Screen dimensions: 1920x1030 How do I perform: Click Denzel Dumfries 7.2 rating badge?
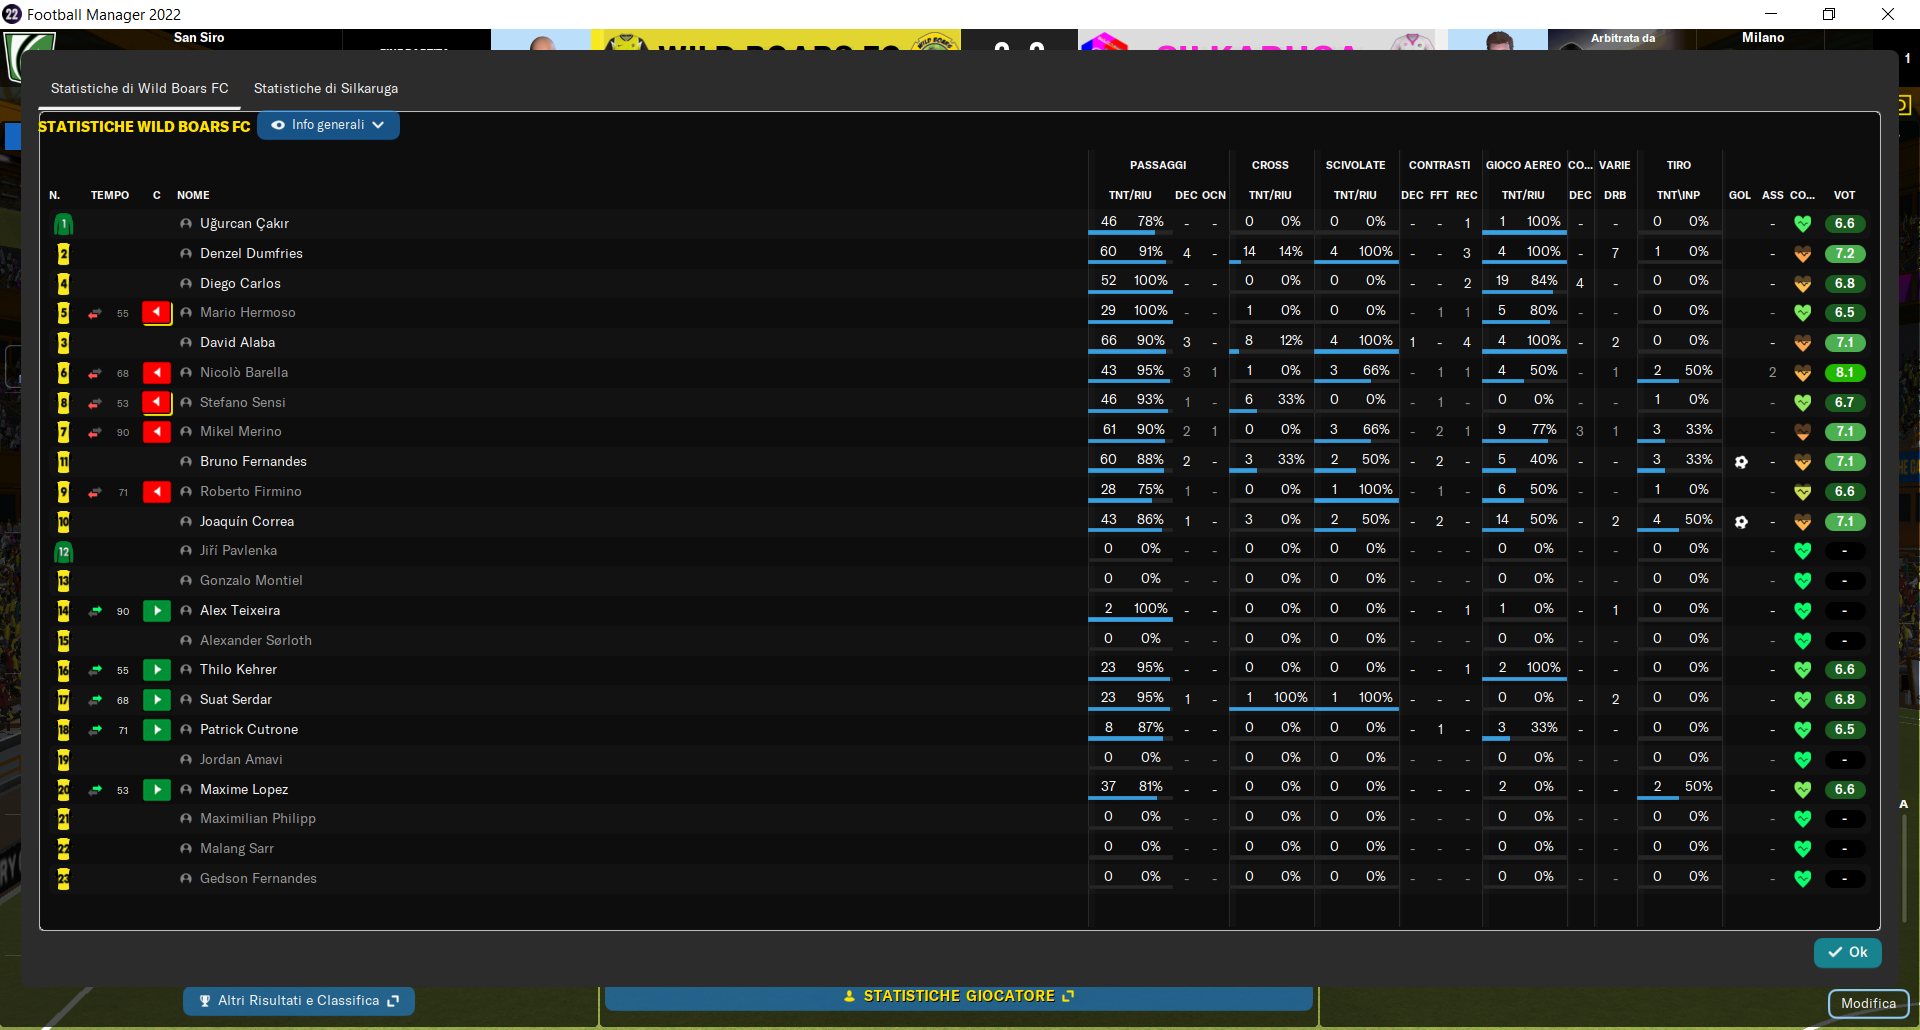[x=1844, y=254]
